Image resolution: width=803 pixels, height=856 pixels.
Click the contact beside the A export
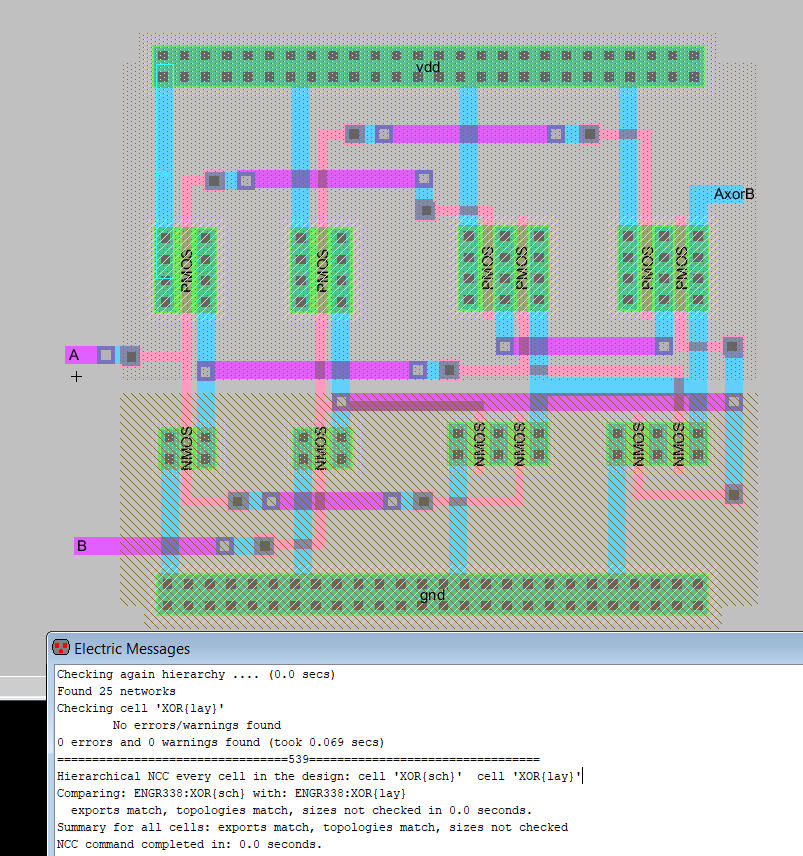click(129, 355)
